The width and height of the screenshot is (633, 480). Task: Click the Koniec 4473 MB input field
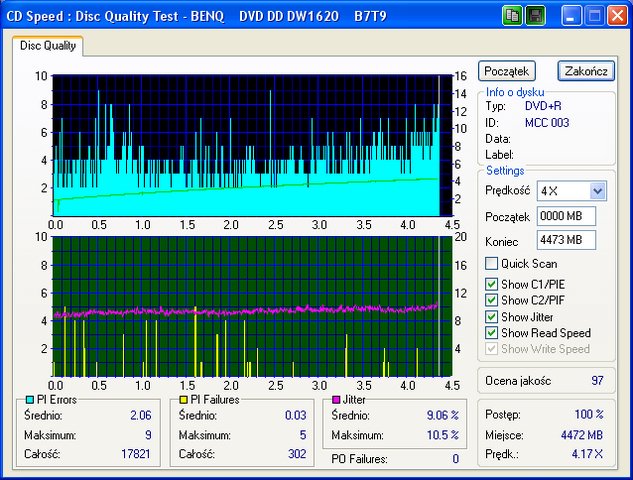click(x=566, y=240)
